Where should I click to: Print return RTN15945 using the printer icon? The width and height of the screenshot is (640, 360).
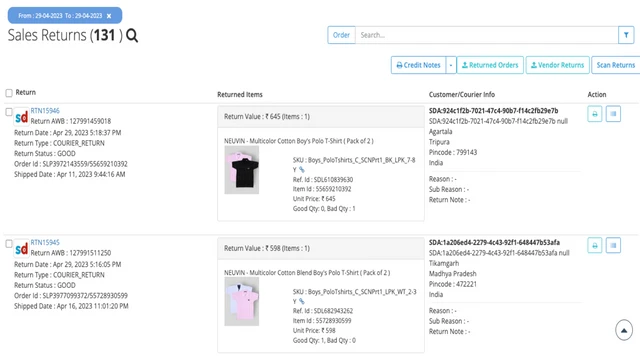tap(595, 246)
